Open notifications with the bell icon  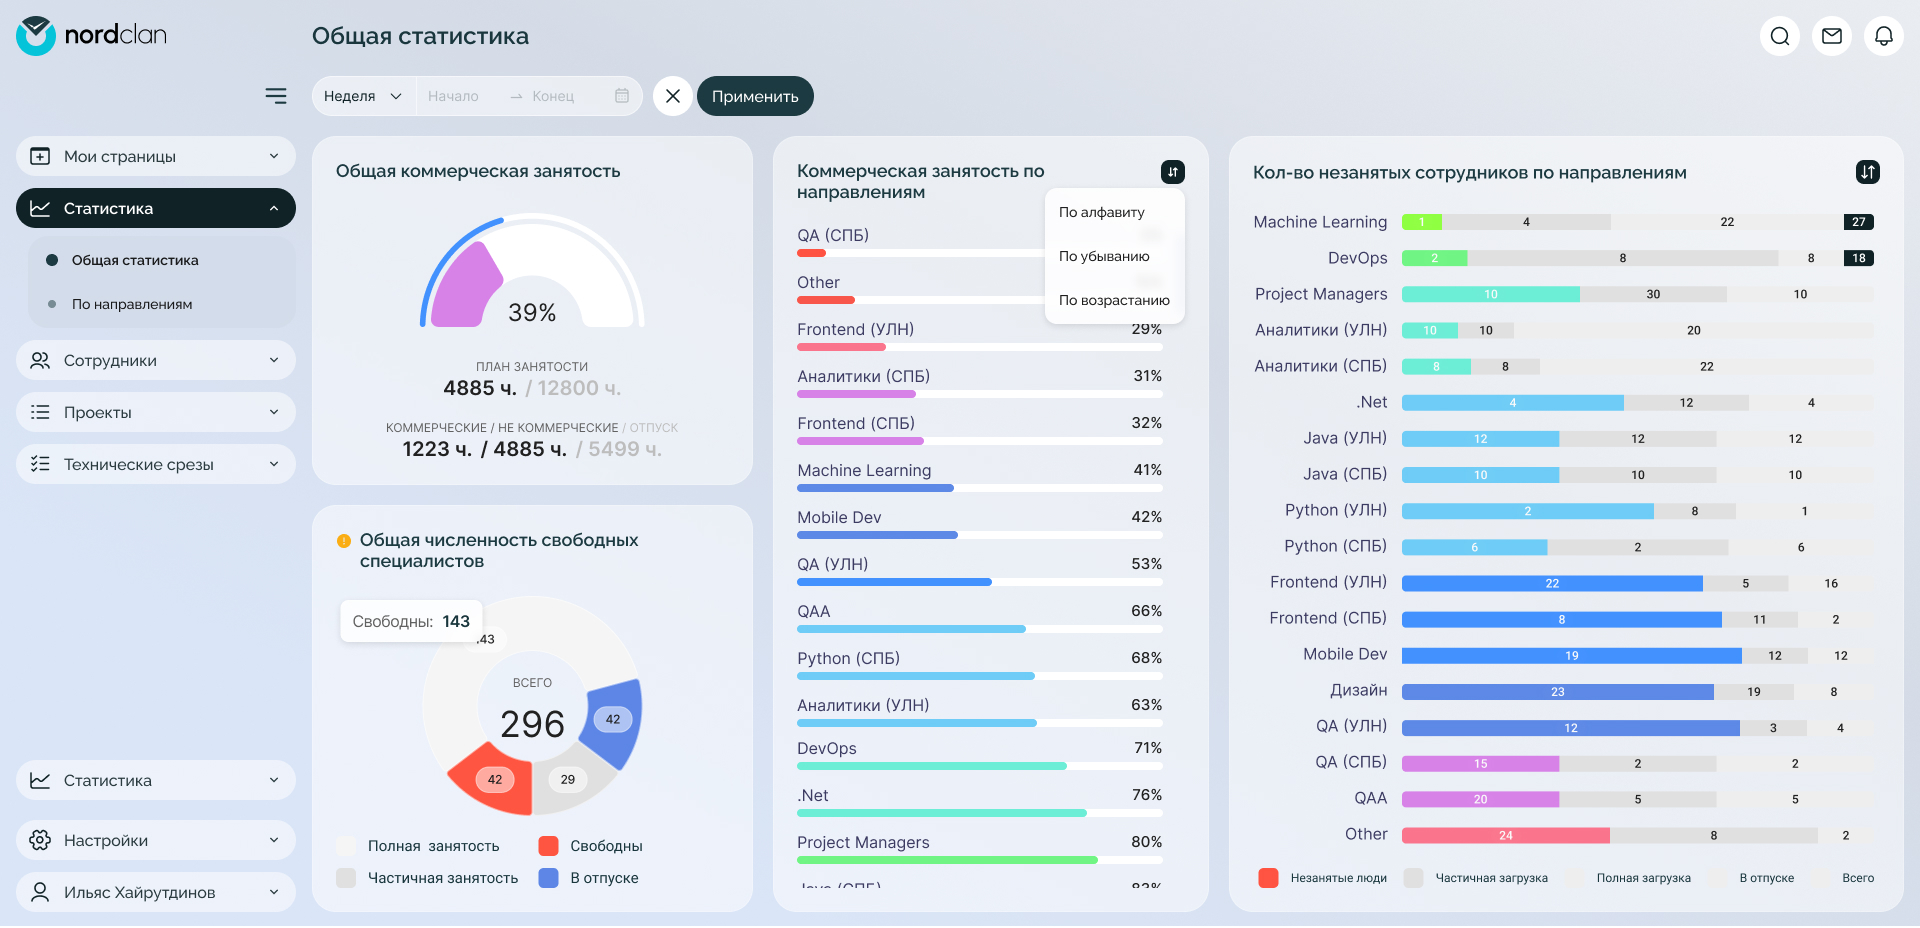coord(1884,36)
